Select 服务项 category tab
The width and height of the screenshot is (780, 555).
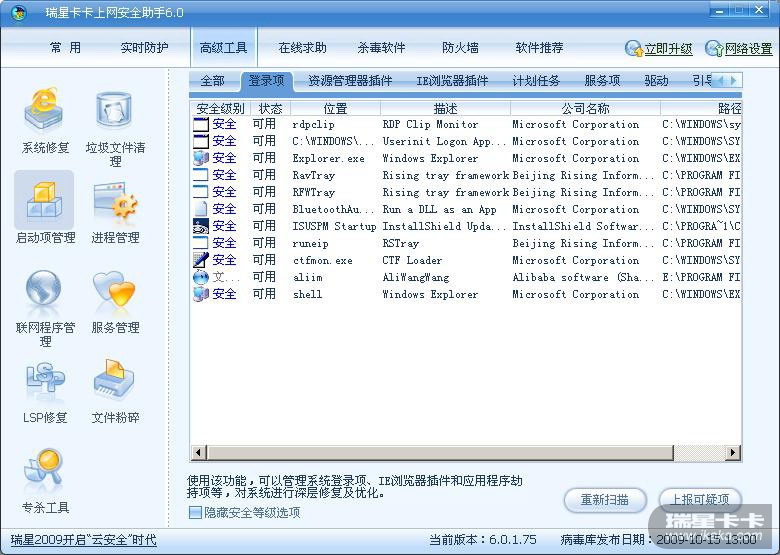tap(602, 81)
